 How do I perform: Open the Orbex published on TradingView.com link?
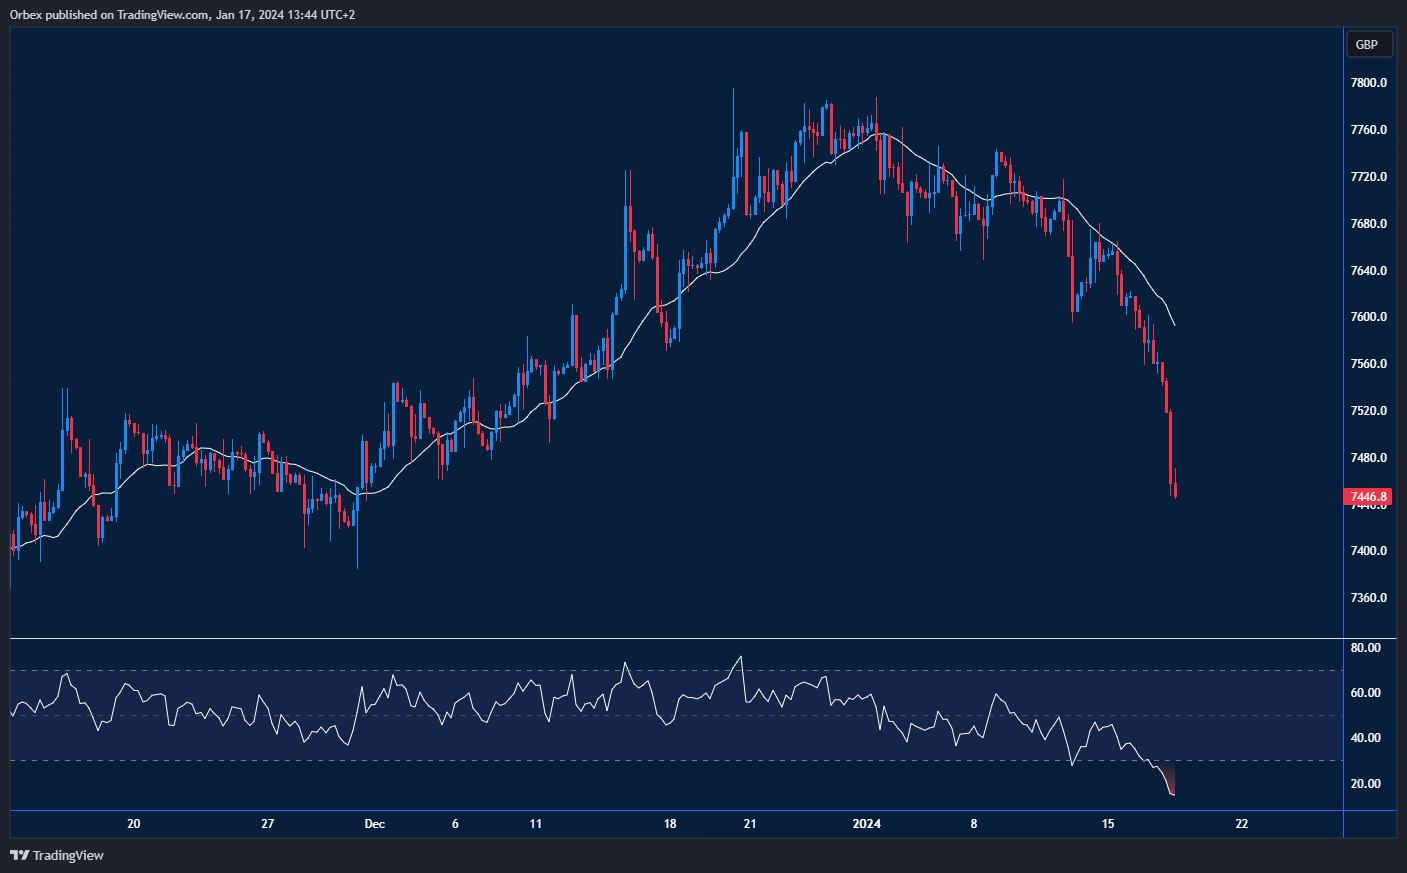click(182, 14)
